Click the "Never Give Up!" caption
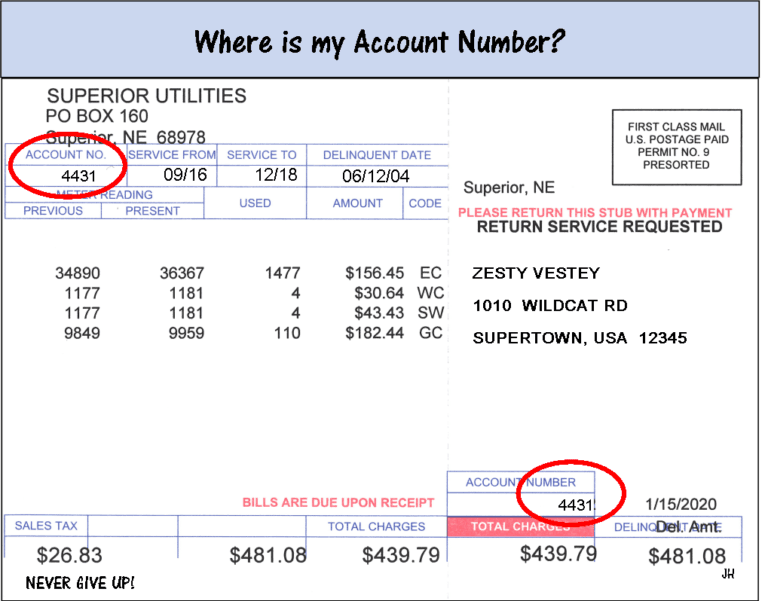Viewport: 768px width, 601px height. (81, 583)
